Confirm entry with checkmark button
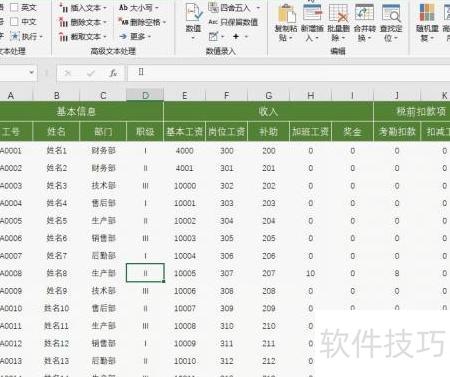 (91, 73)
